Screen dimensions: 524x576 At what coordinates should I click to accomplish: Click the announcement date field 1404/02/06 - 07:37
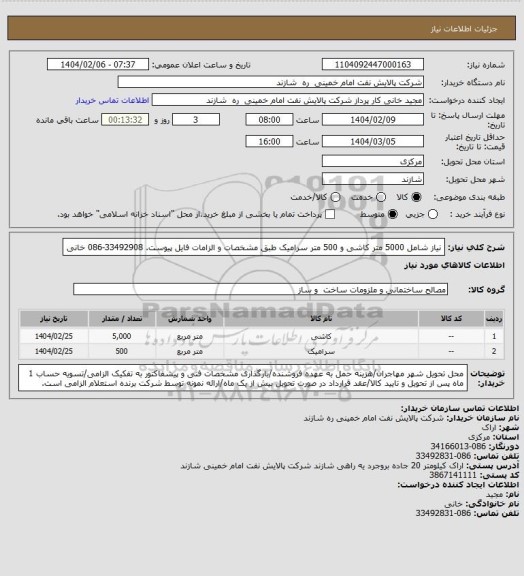(x=98, y=64)
